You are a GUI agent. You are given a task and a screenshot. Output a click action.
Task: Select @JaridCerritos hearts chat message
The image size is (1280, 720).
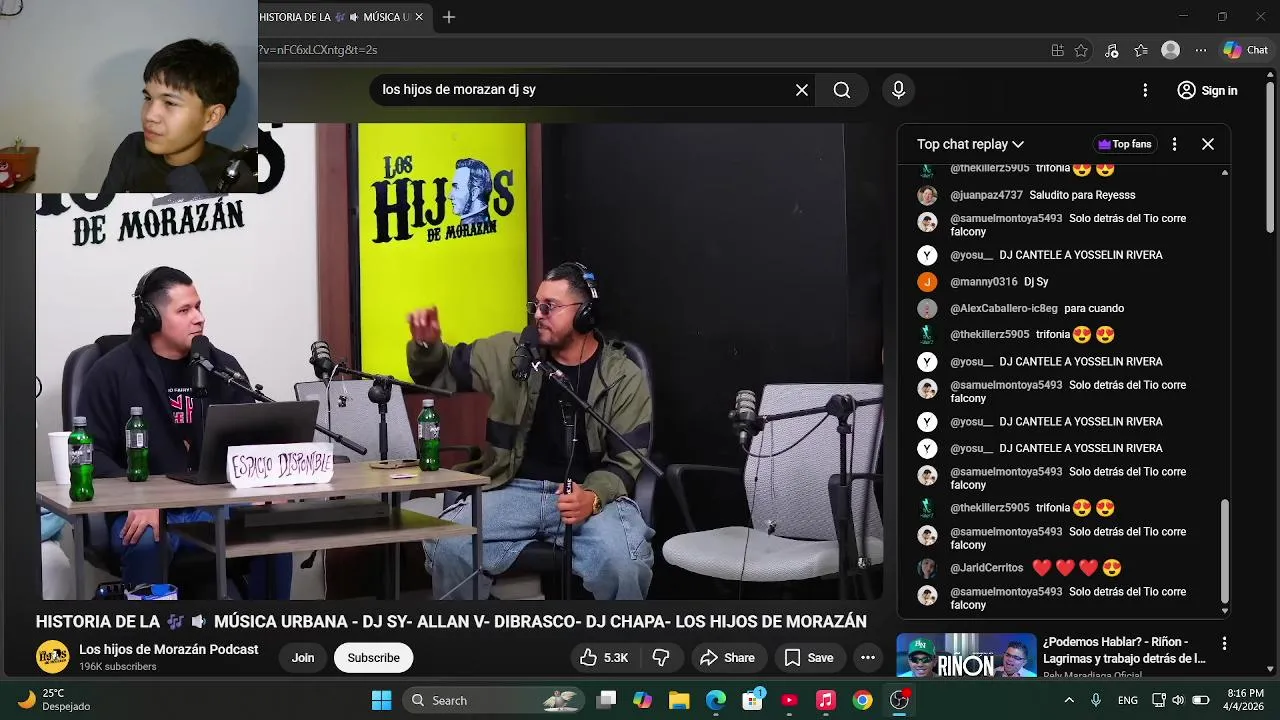click(1036, 568)
